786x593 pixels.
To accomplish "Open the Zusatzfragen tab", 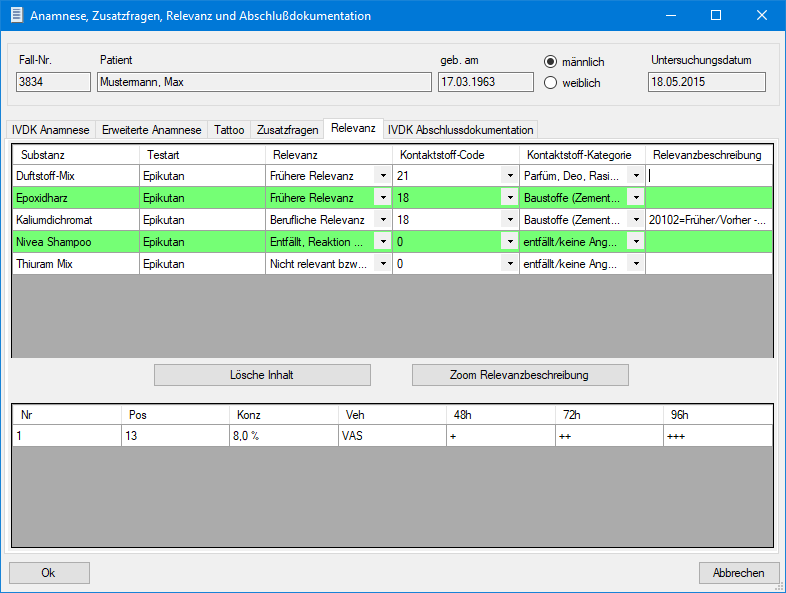I will 288,130.
